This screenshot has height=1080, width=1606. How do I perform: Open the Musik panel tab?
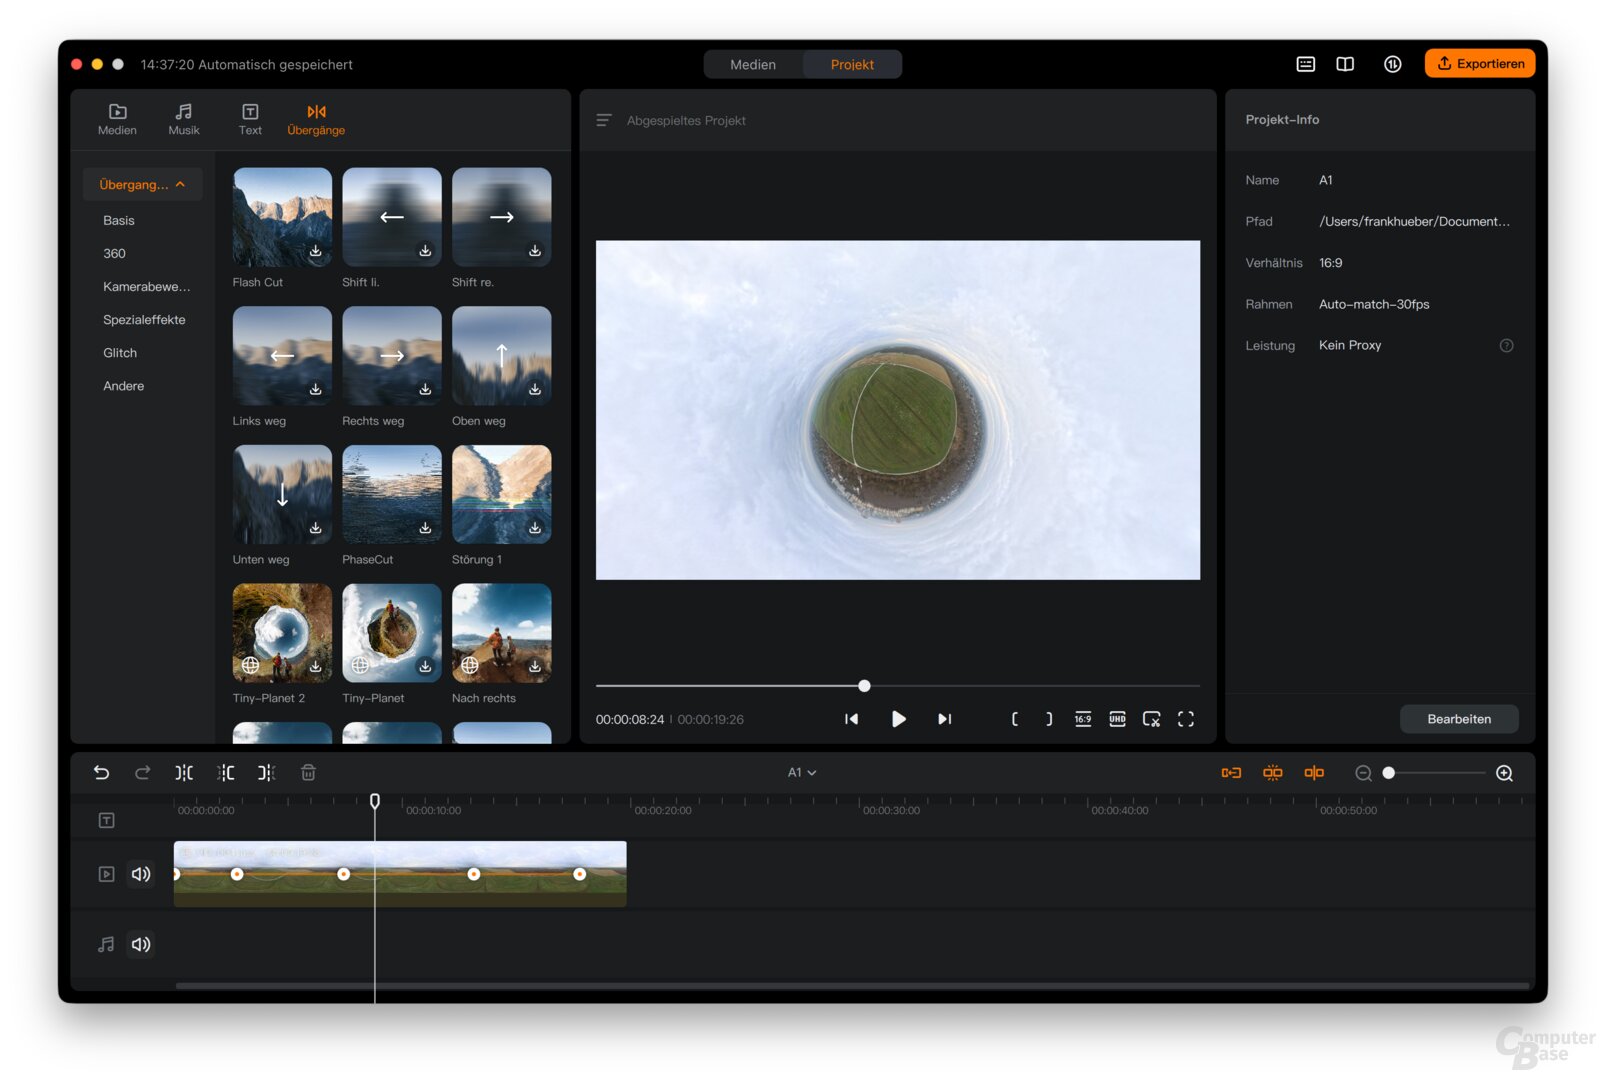184,119
